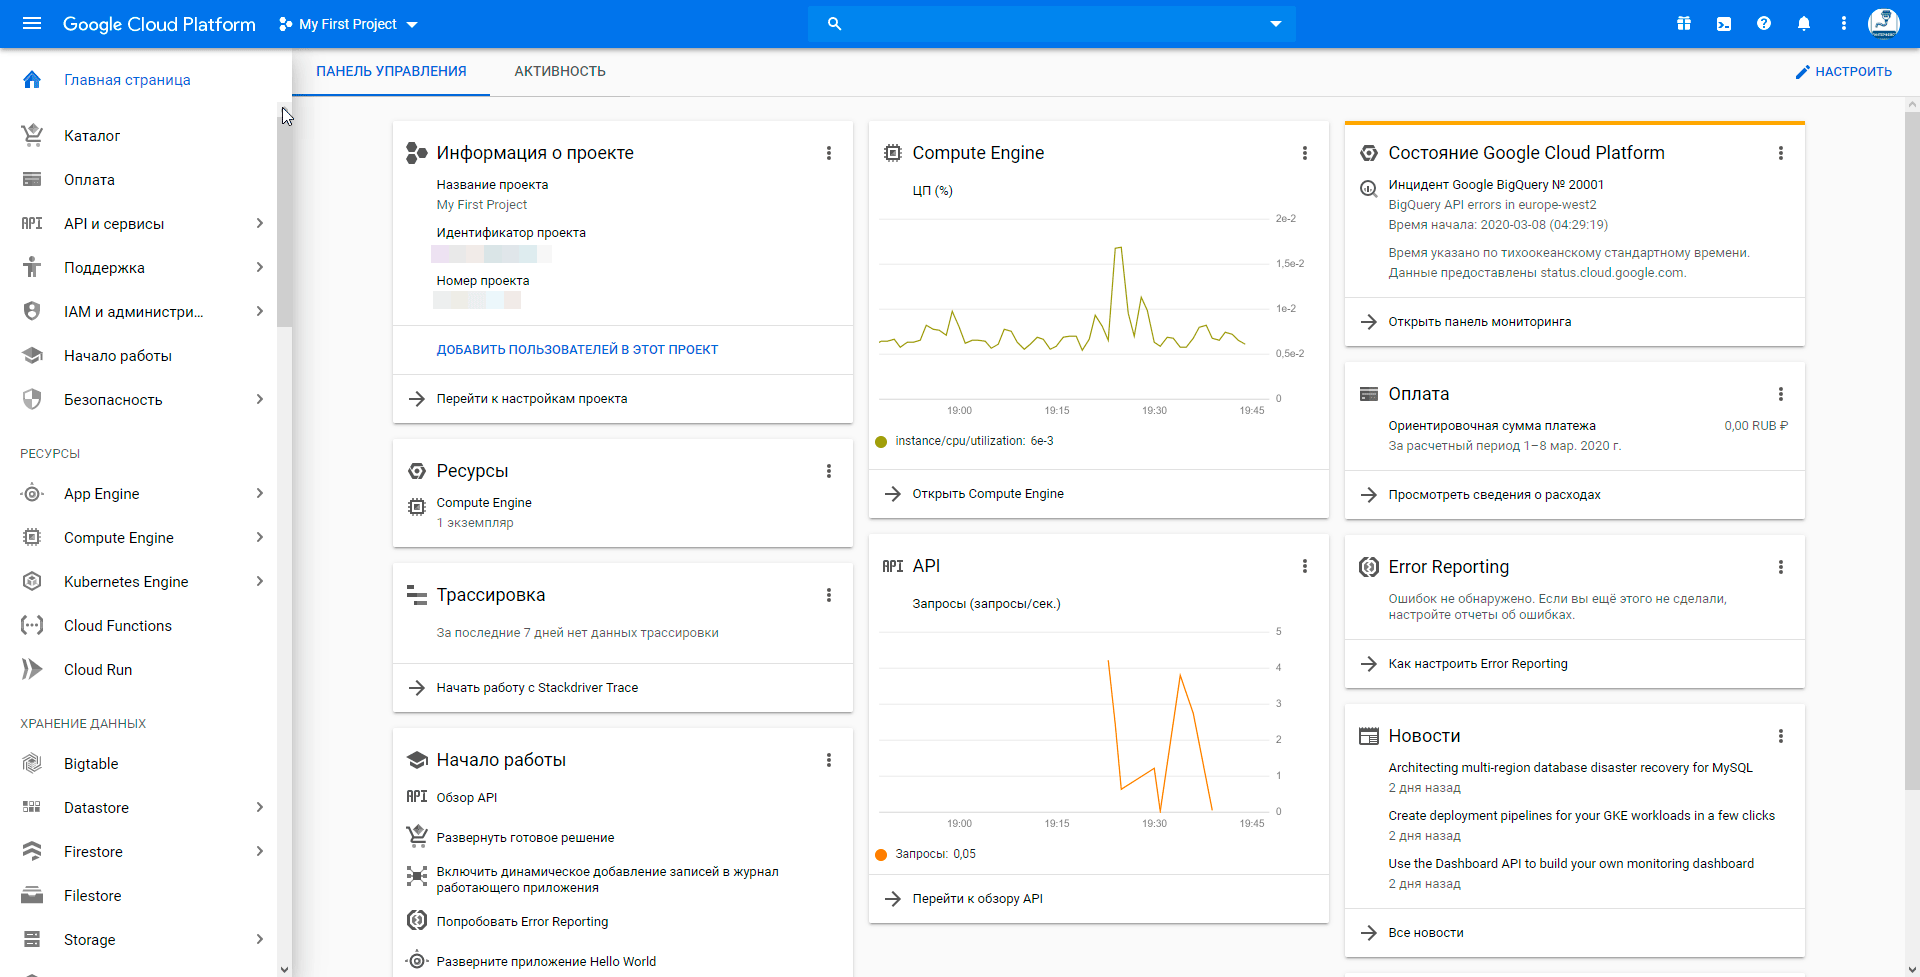Open the Cloud Functions sidebar item
Image resolution: width=1920 pixels, height=977 pixels.
pyautogui.click(x=118, y=626)
